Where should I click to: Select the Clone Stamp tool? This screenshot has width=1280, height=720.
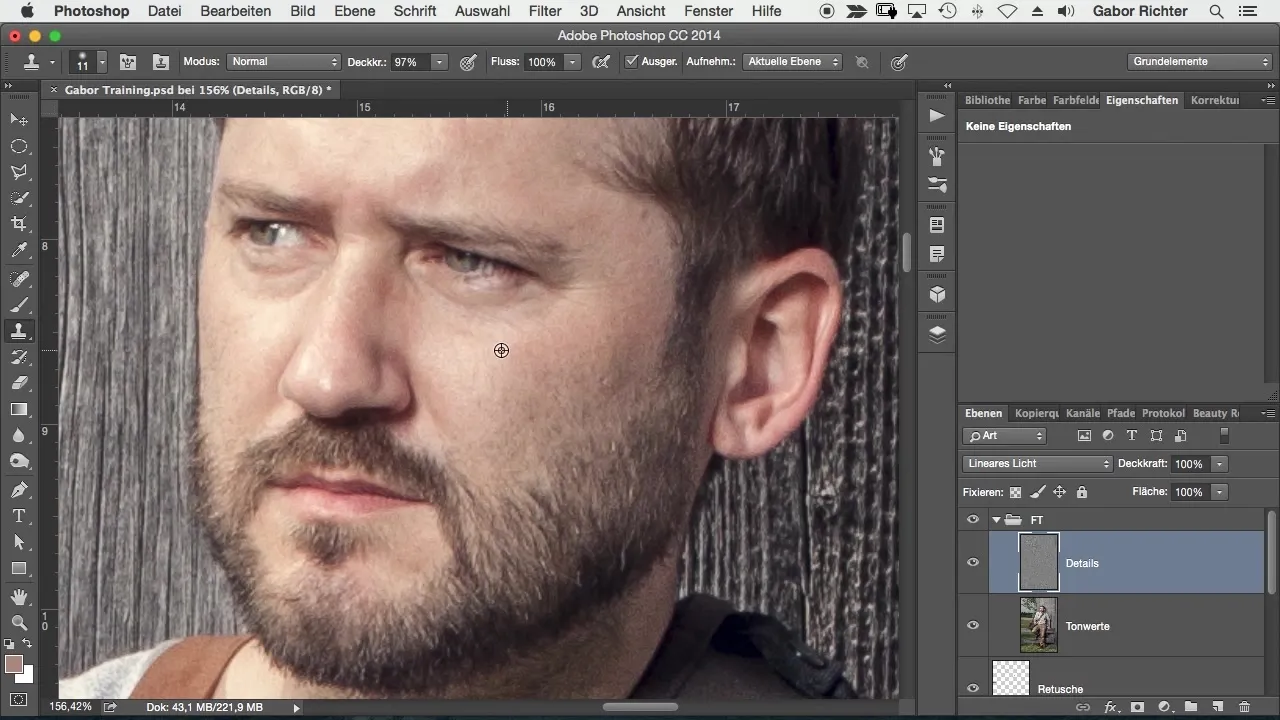tap(19, 331)
